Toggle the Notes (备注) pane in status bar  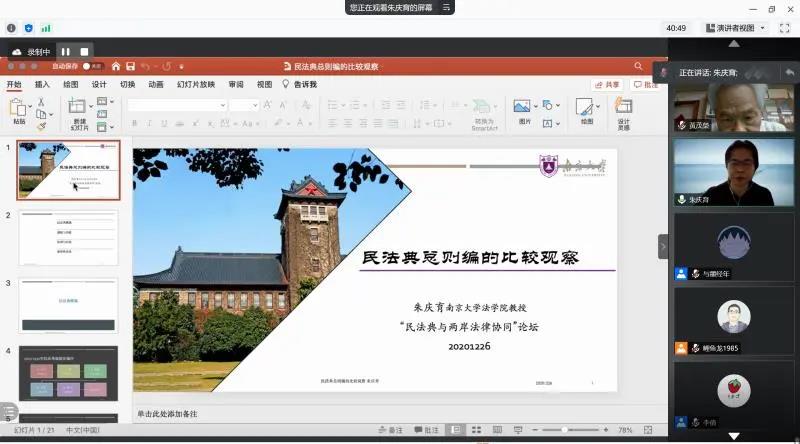[x=391, y=430]
